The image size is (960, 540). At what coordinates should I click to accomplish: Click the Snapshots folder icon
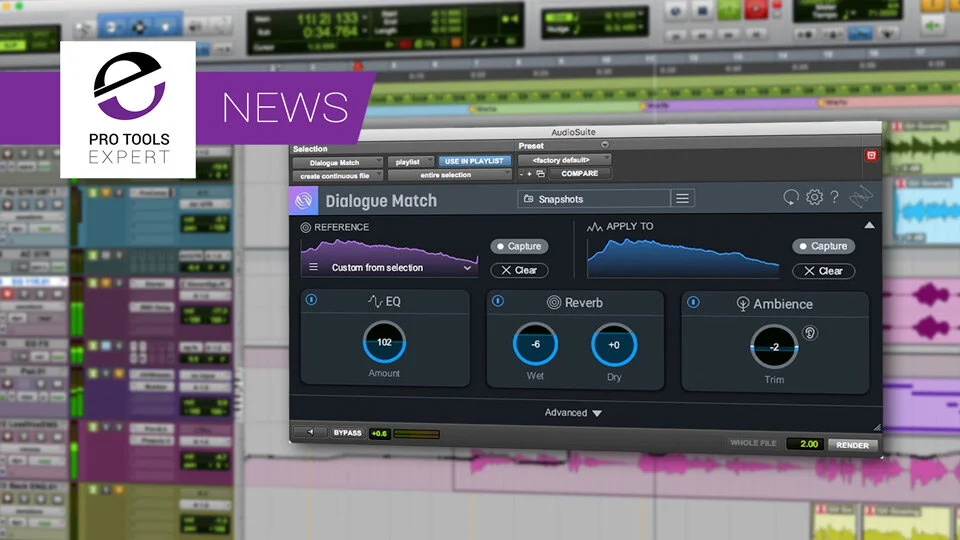click(x=528, y=199)
